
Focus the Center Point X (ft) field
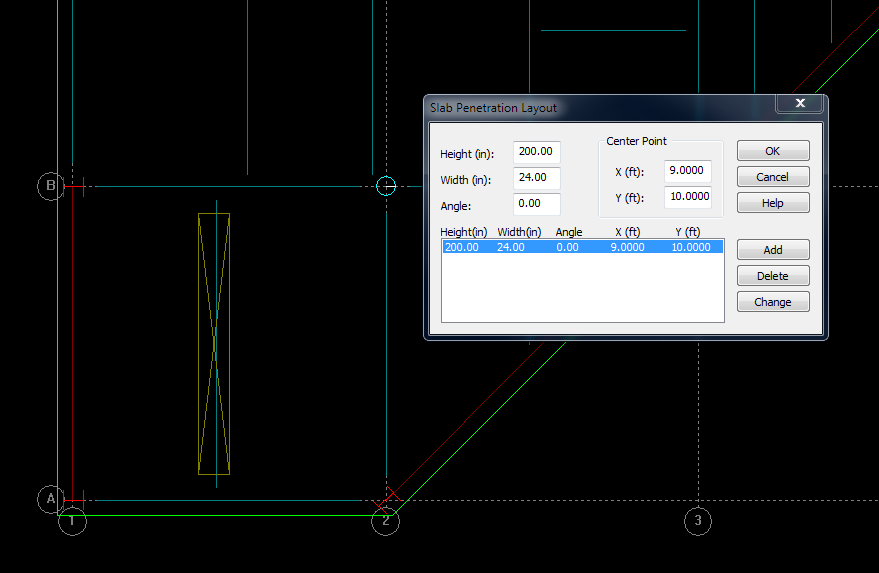(x=688, y=170)
